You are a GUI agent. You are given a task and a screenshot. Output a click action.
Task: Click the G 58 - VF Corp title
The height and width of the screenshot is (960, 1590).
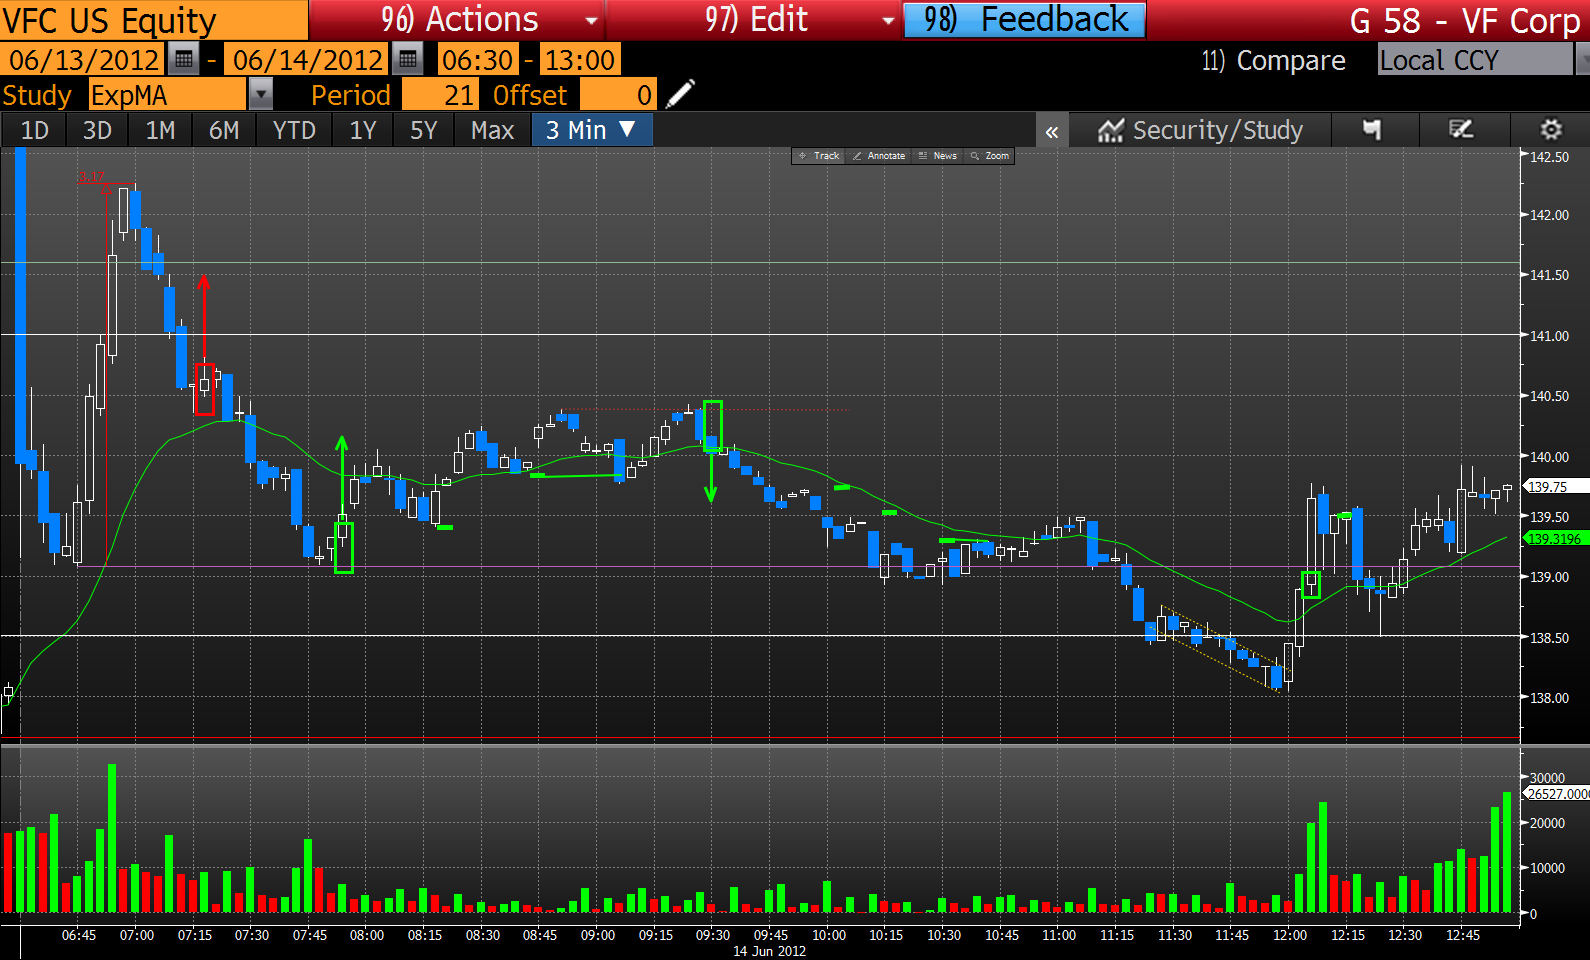tap(1464, 20)
